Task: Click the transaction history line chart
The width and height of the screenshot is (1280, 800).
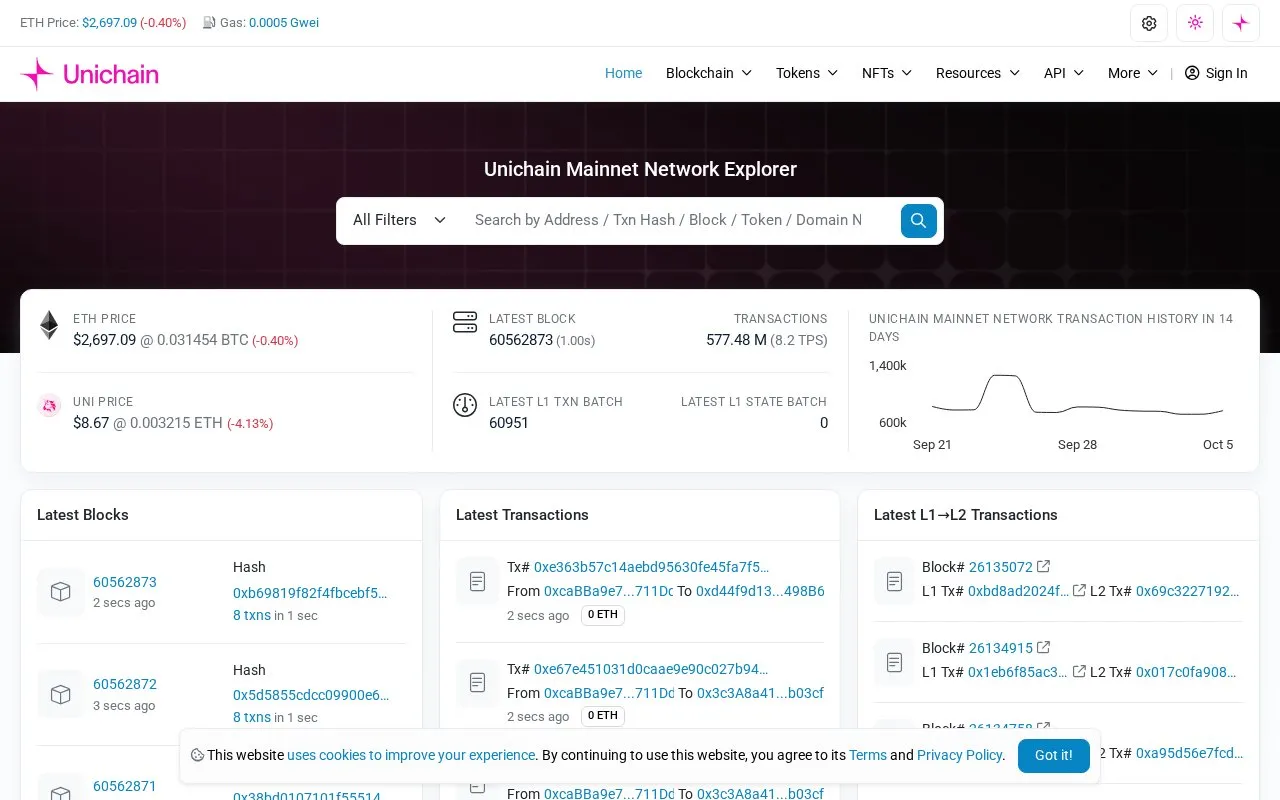Action: [x=1077, y=395]
